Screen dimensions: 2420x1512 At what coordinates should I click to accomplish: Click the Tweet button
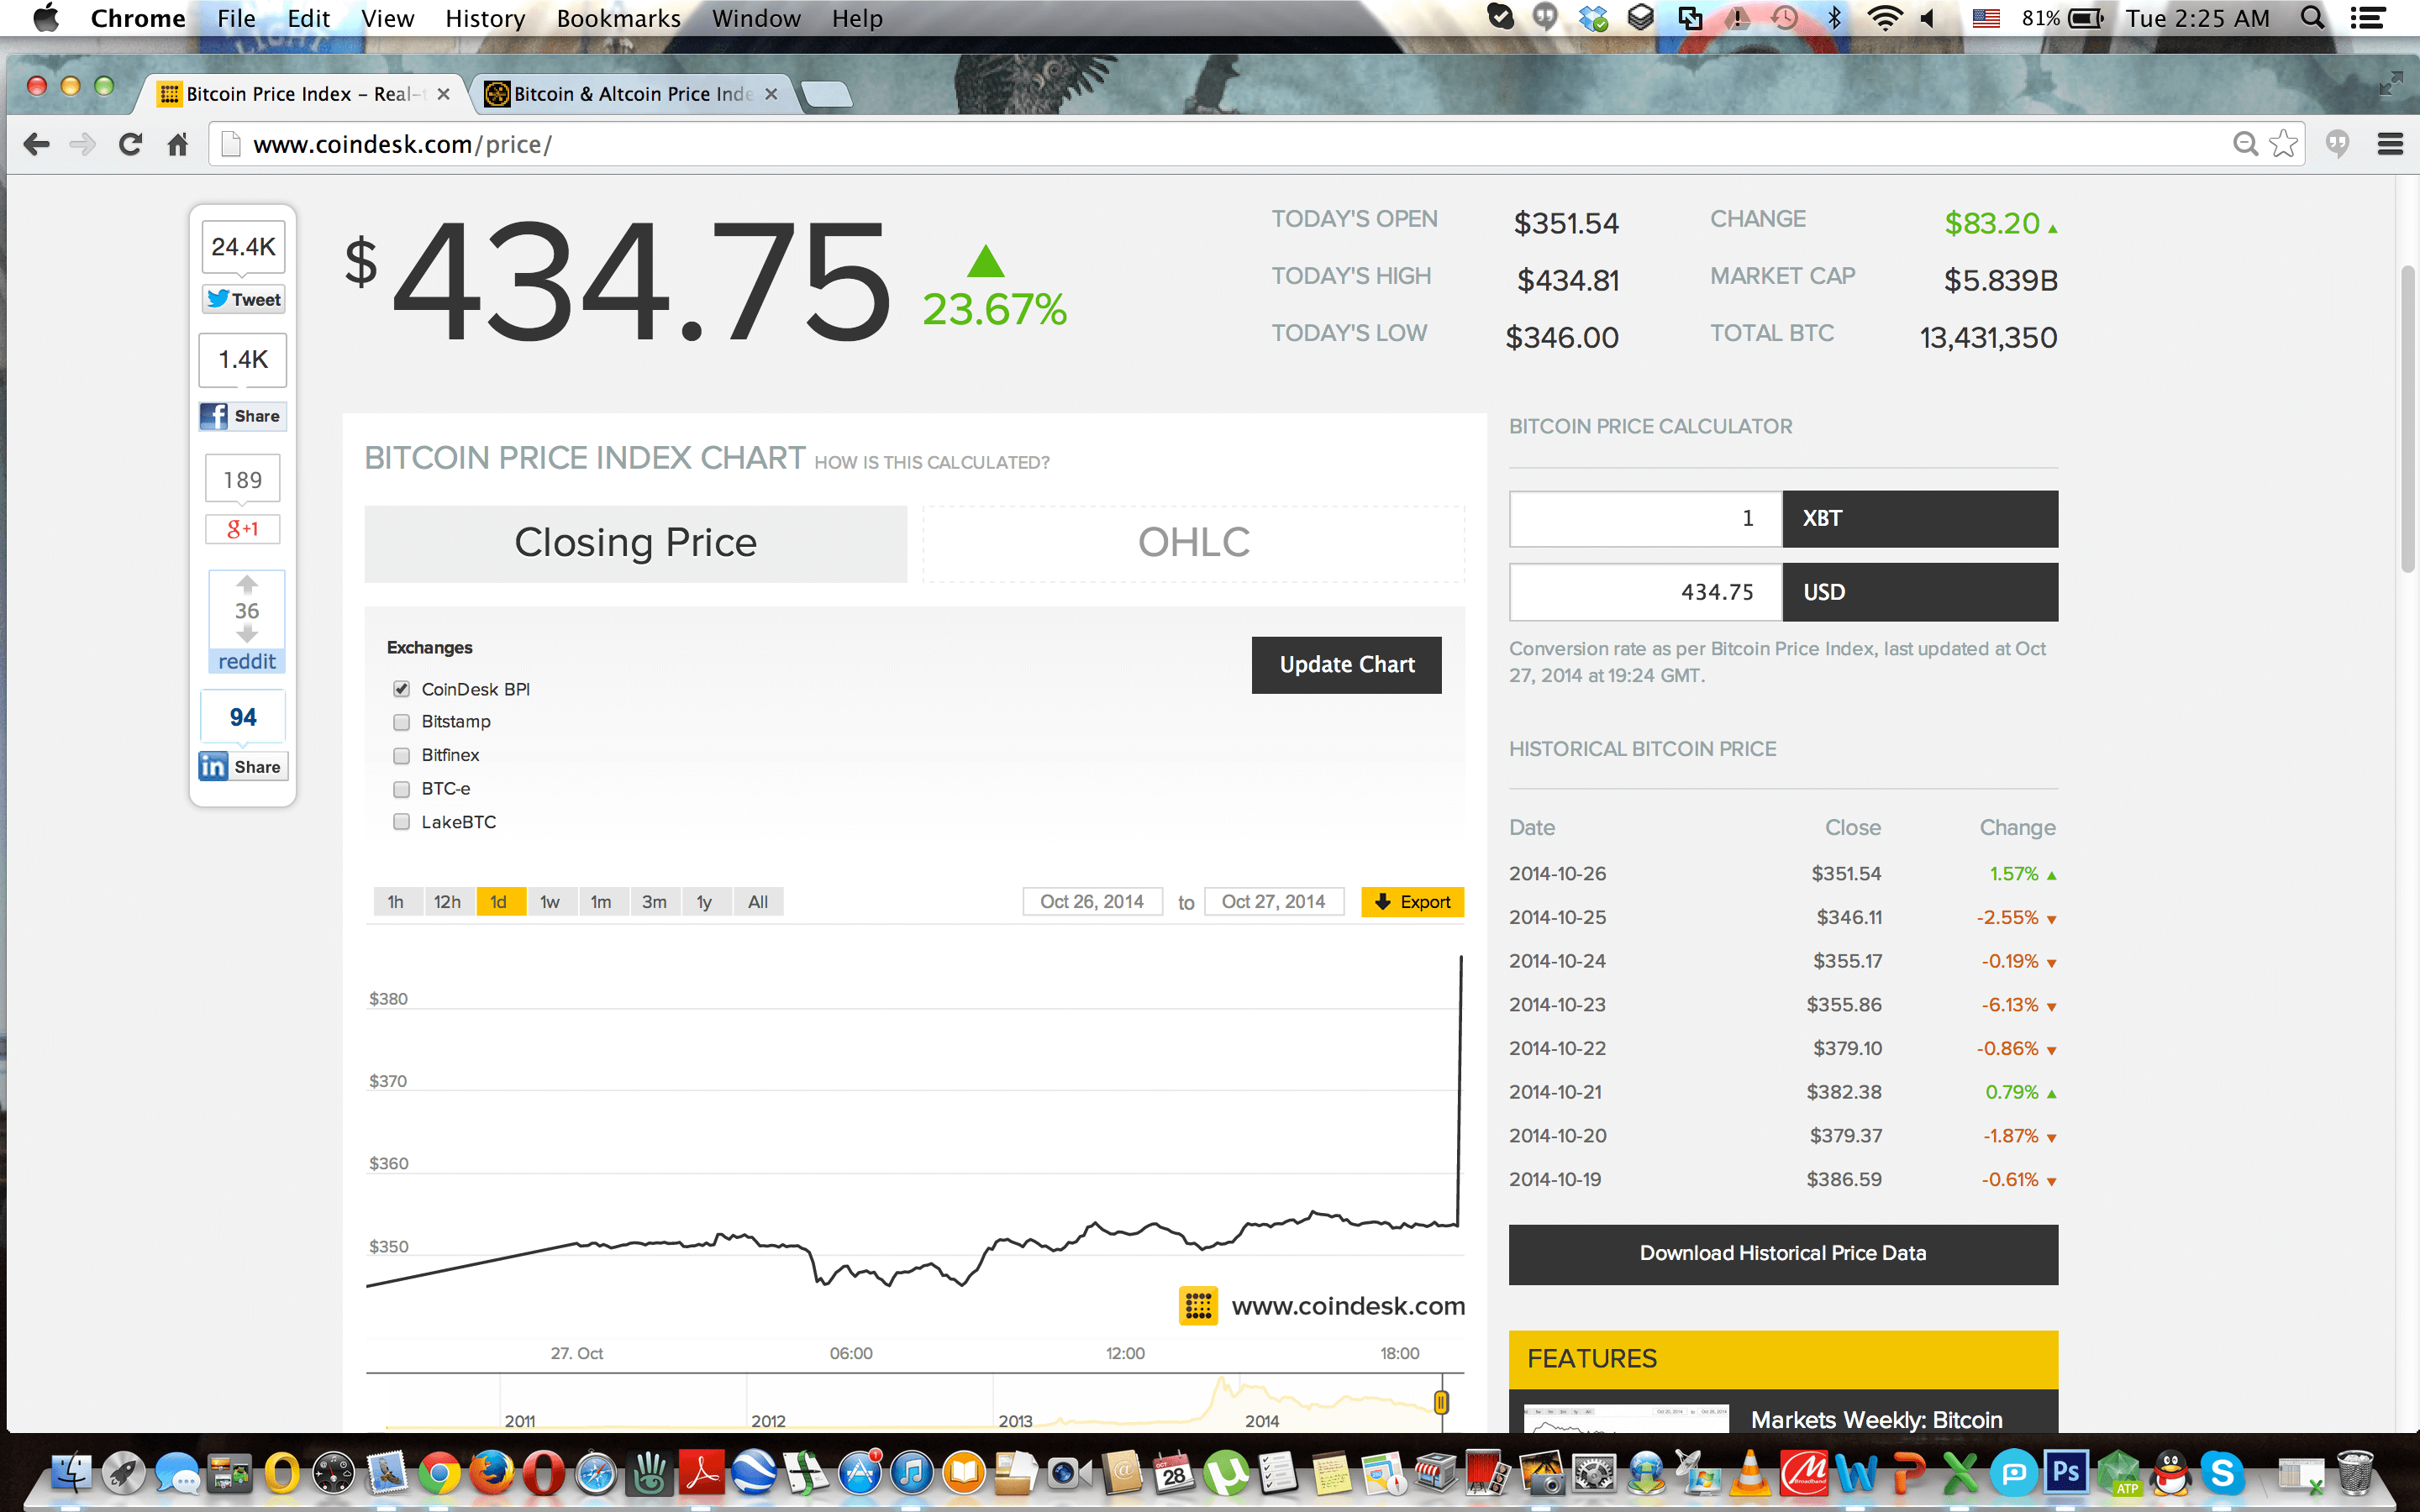244,299
